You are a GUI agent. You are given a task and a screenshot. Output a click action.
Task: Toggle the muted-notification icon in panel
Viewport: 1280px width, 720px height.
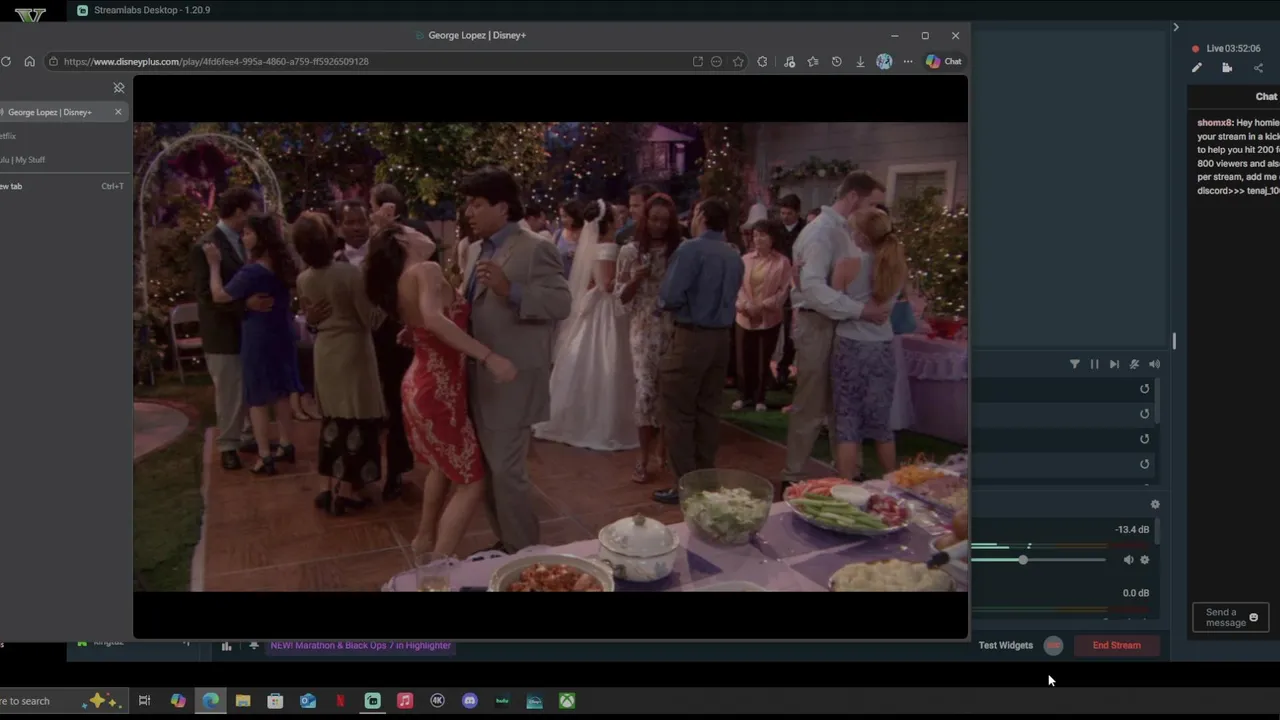pyautogui.click(x=1134, y=364)
